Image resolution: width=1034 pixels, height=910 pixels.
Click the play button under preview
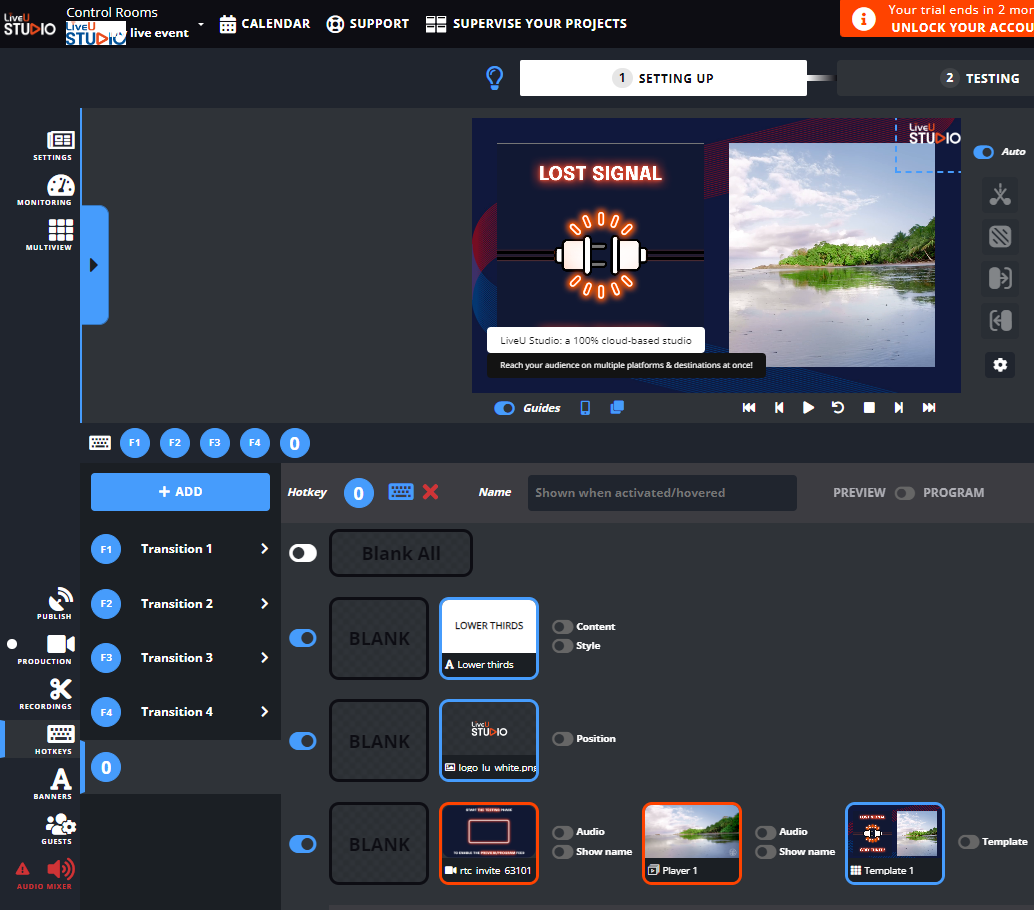click(x=808, y=408)
